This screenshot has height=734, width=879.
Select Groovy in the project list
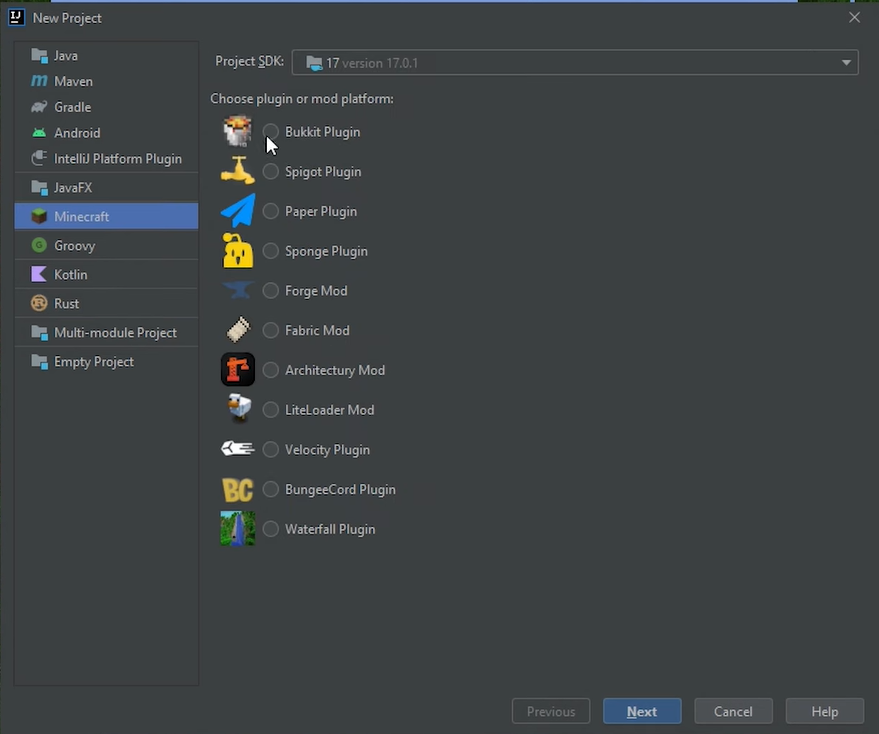pyautogui.click(x=107, y=246)
